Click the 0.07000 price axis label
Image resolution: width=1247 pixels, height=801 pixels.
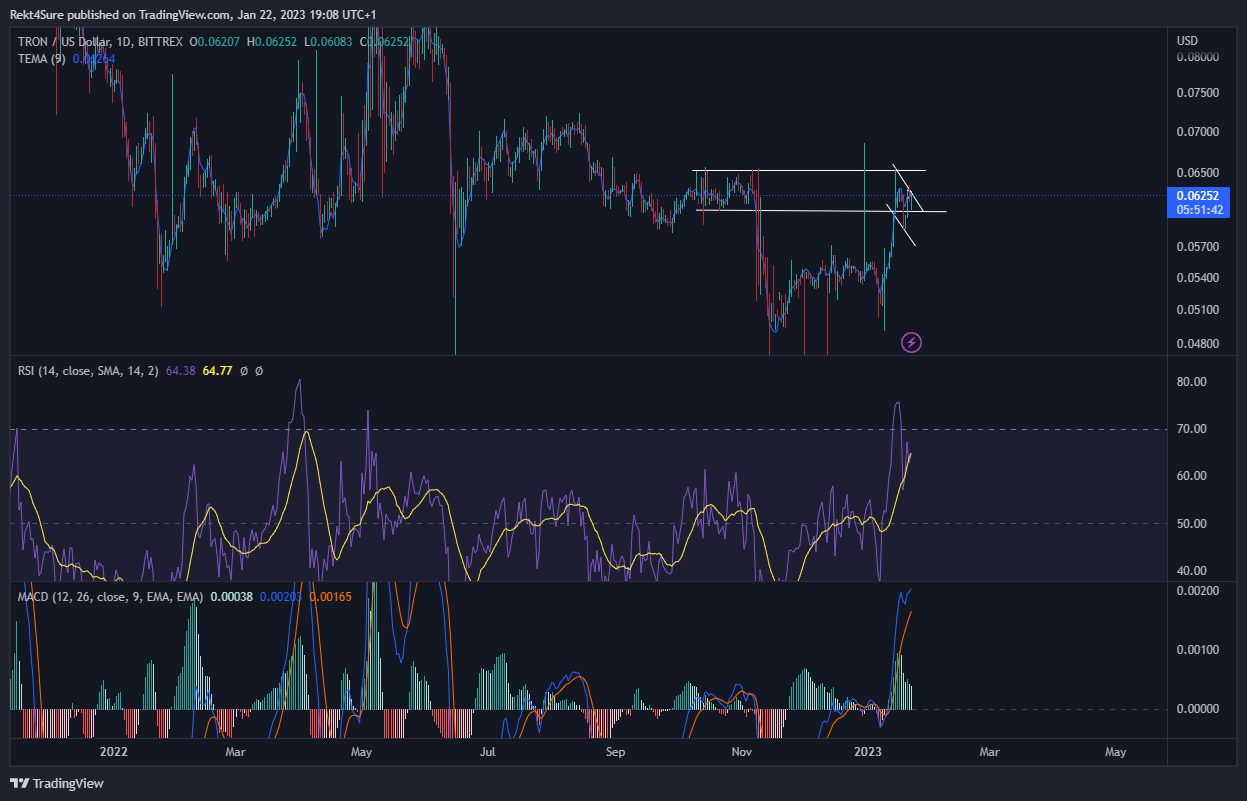(1198, 132)
